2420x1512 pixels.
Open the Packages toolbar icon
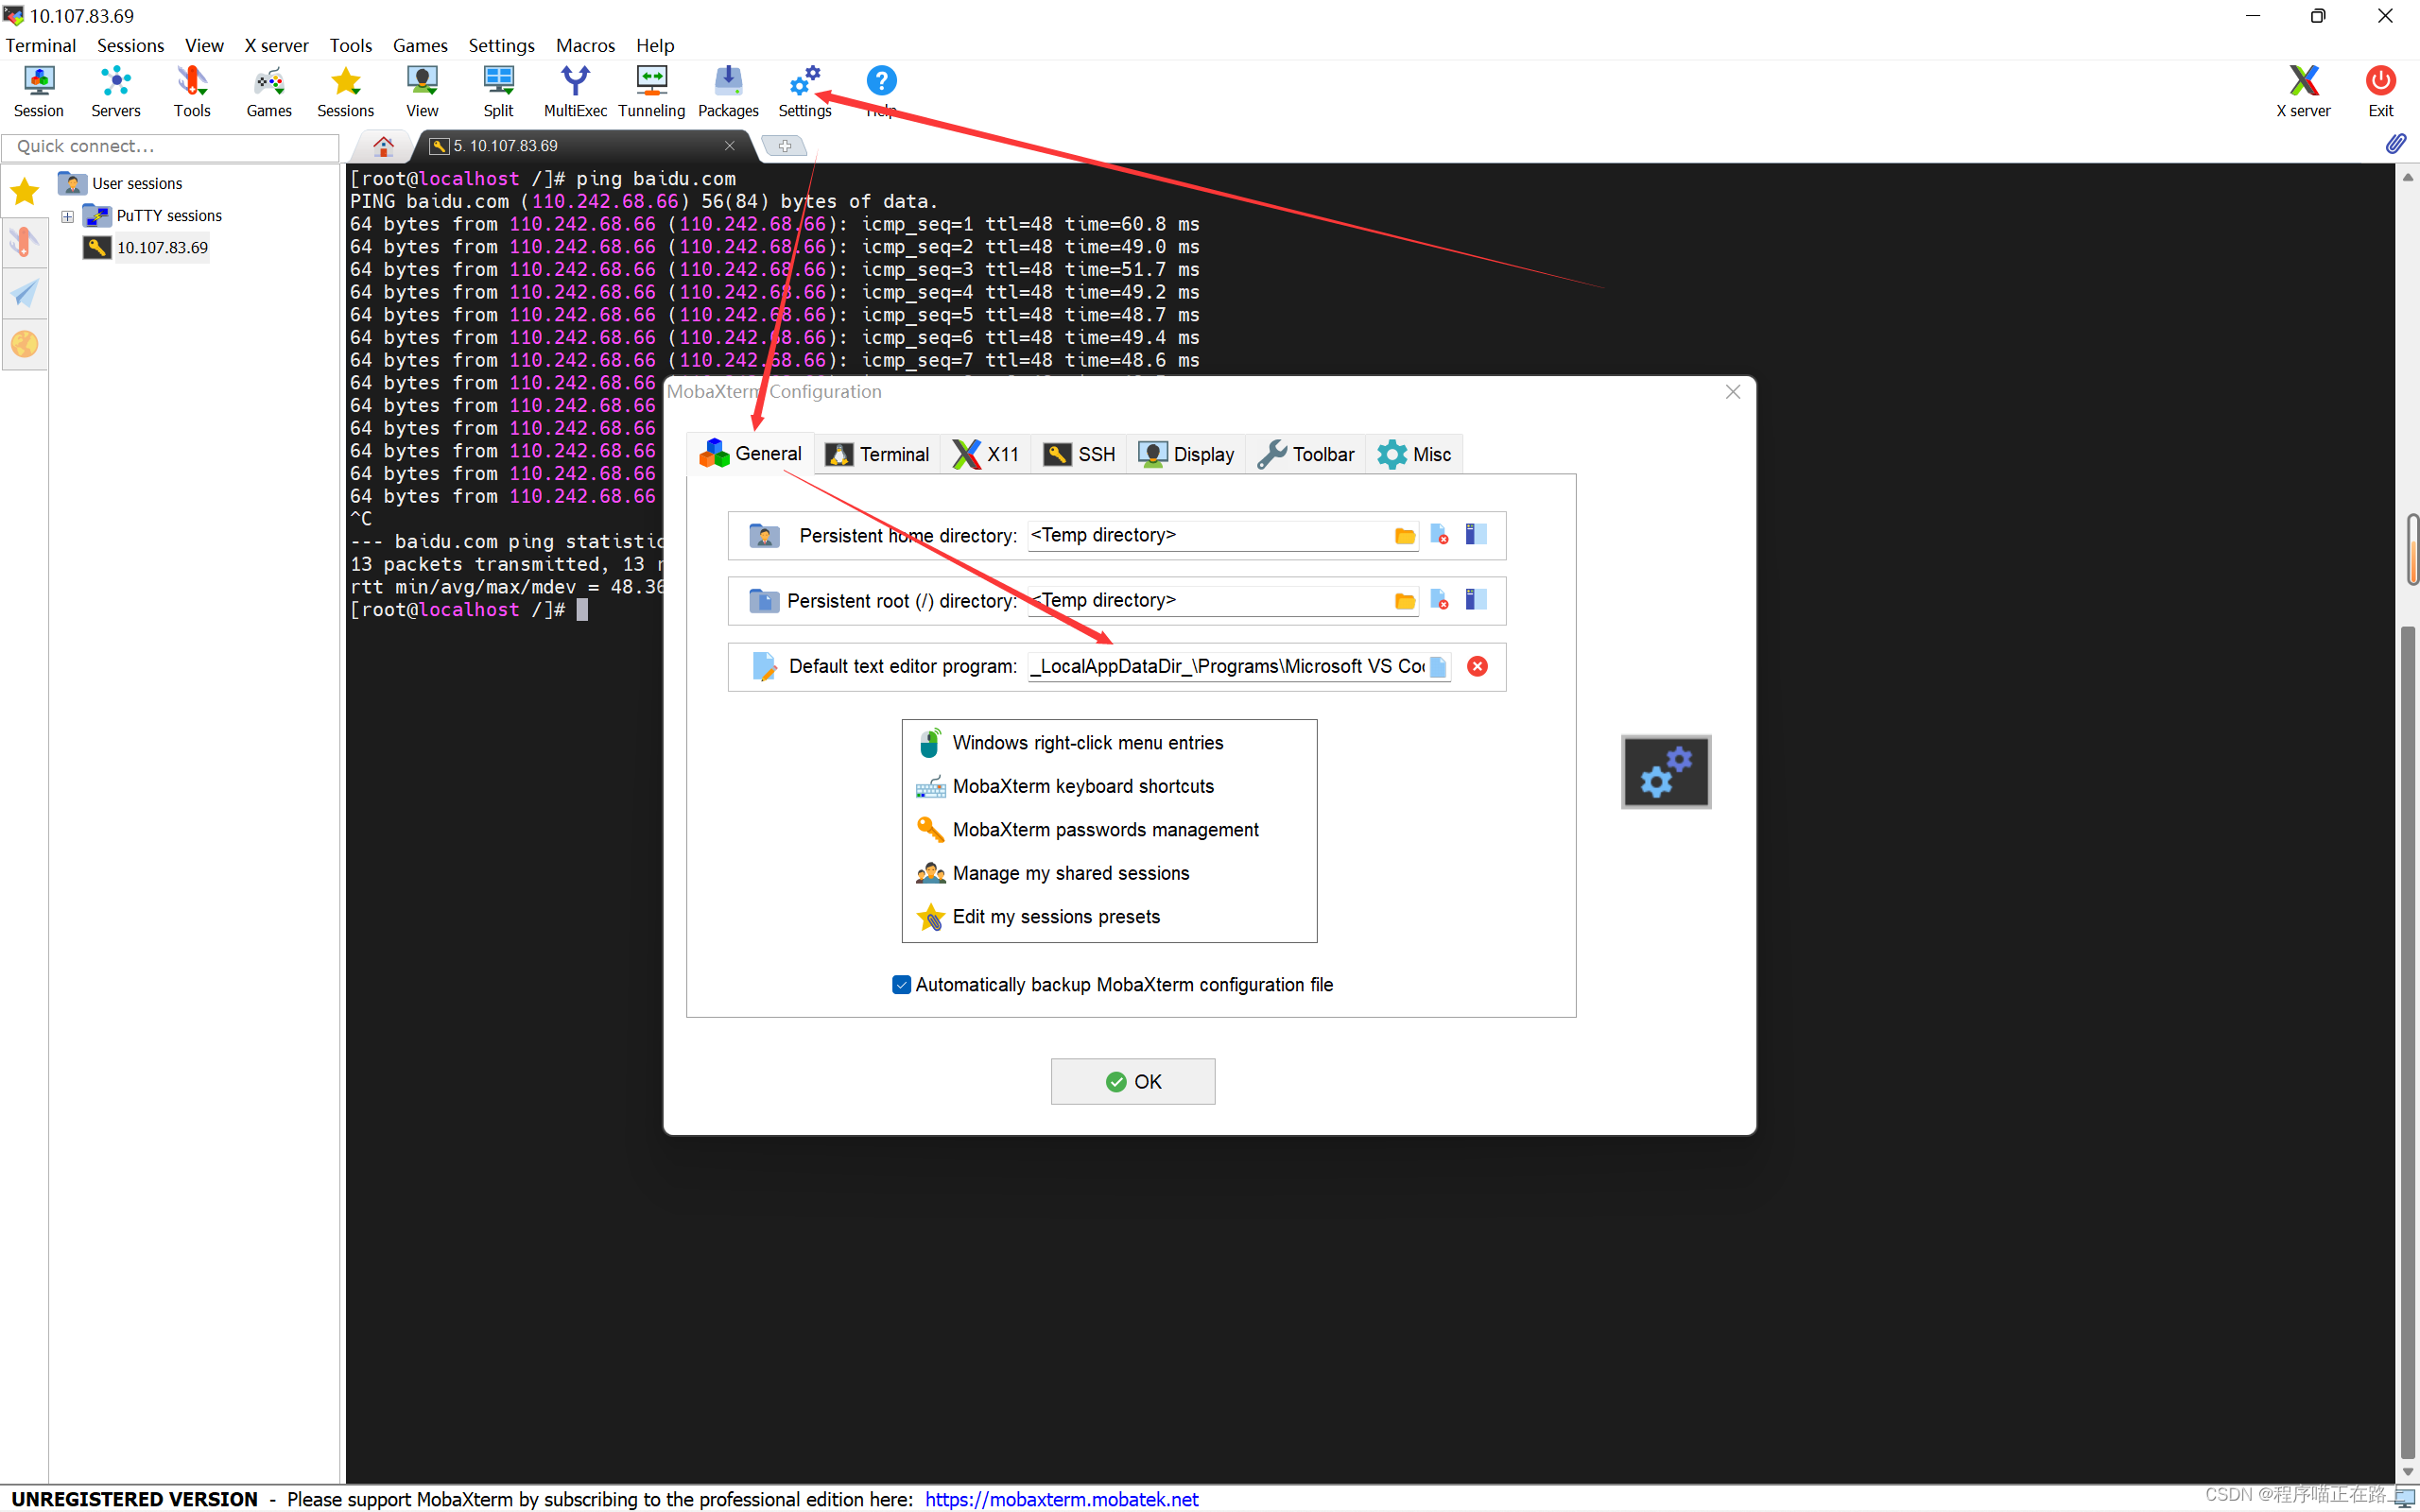[728, 91]
